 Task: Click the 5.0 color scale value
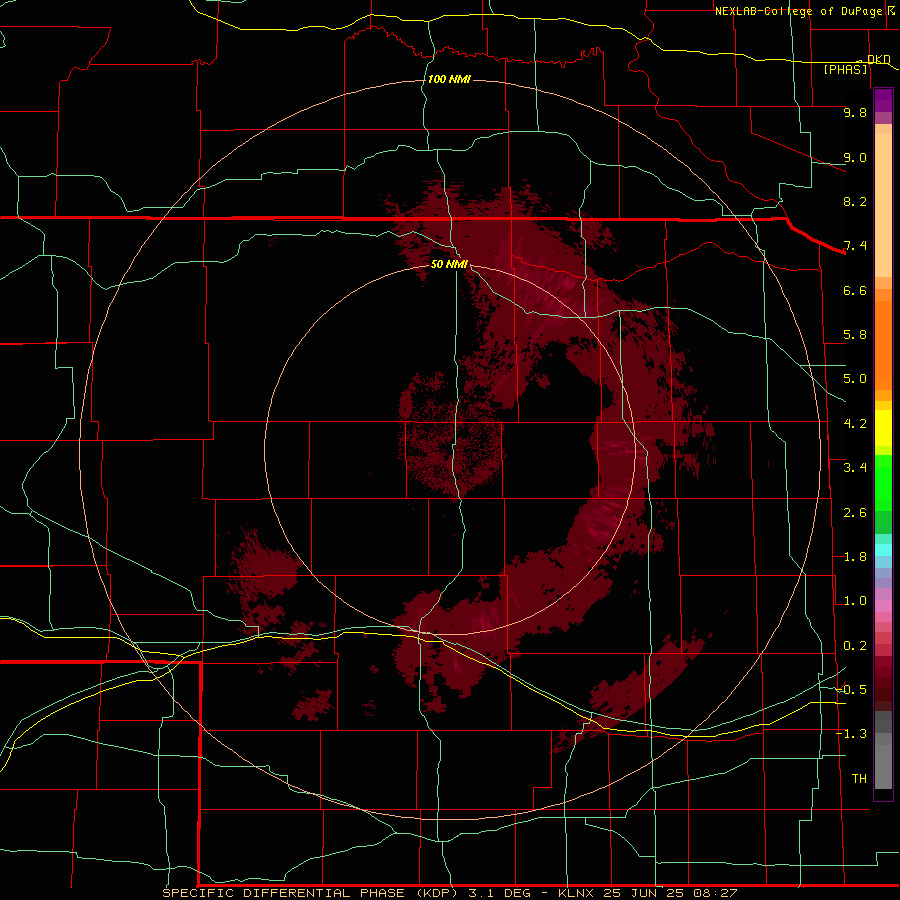pos(855,379)
